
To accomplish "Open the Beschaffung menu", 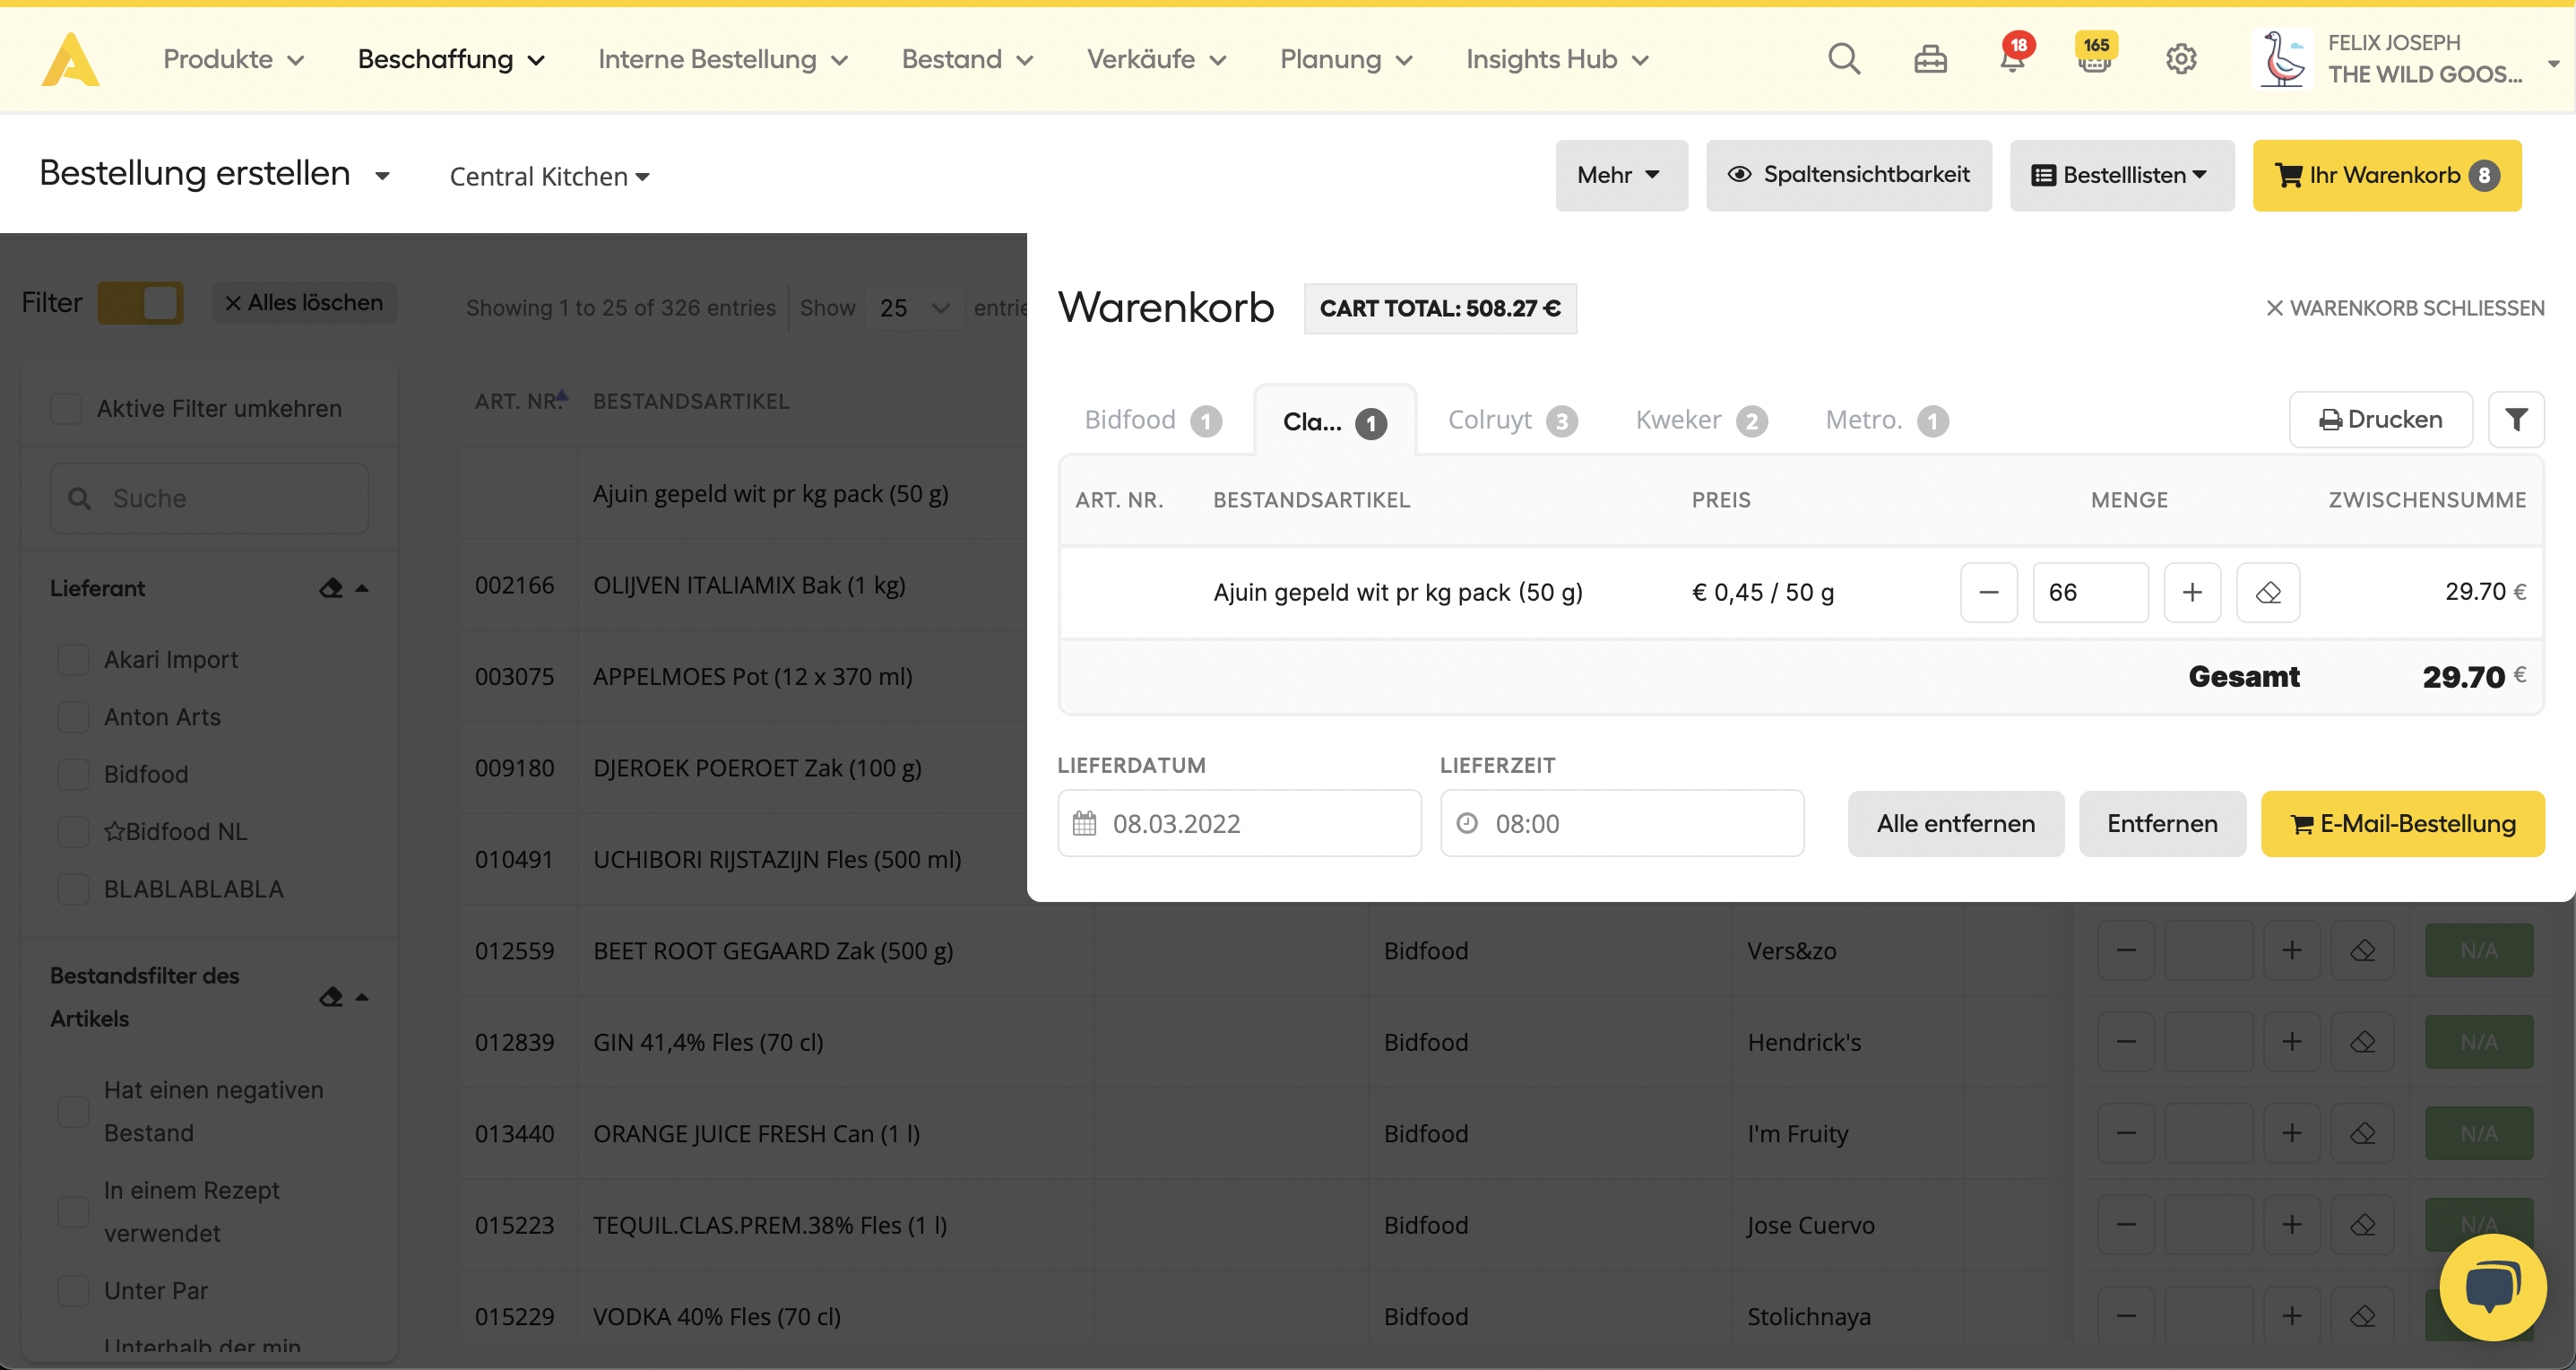I will (x=451, y=60).
